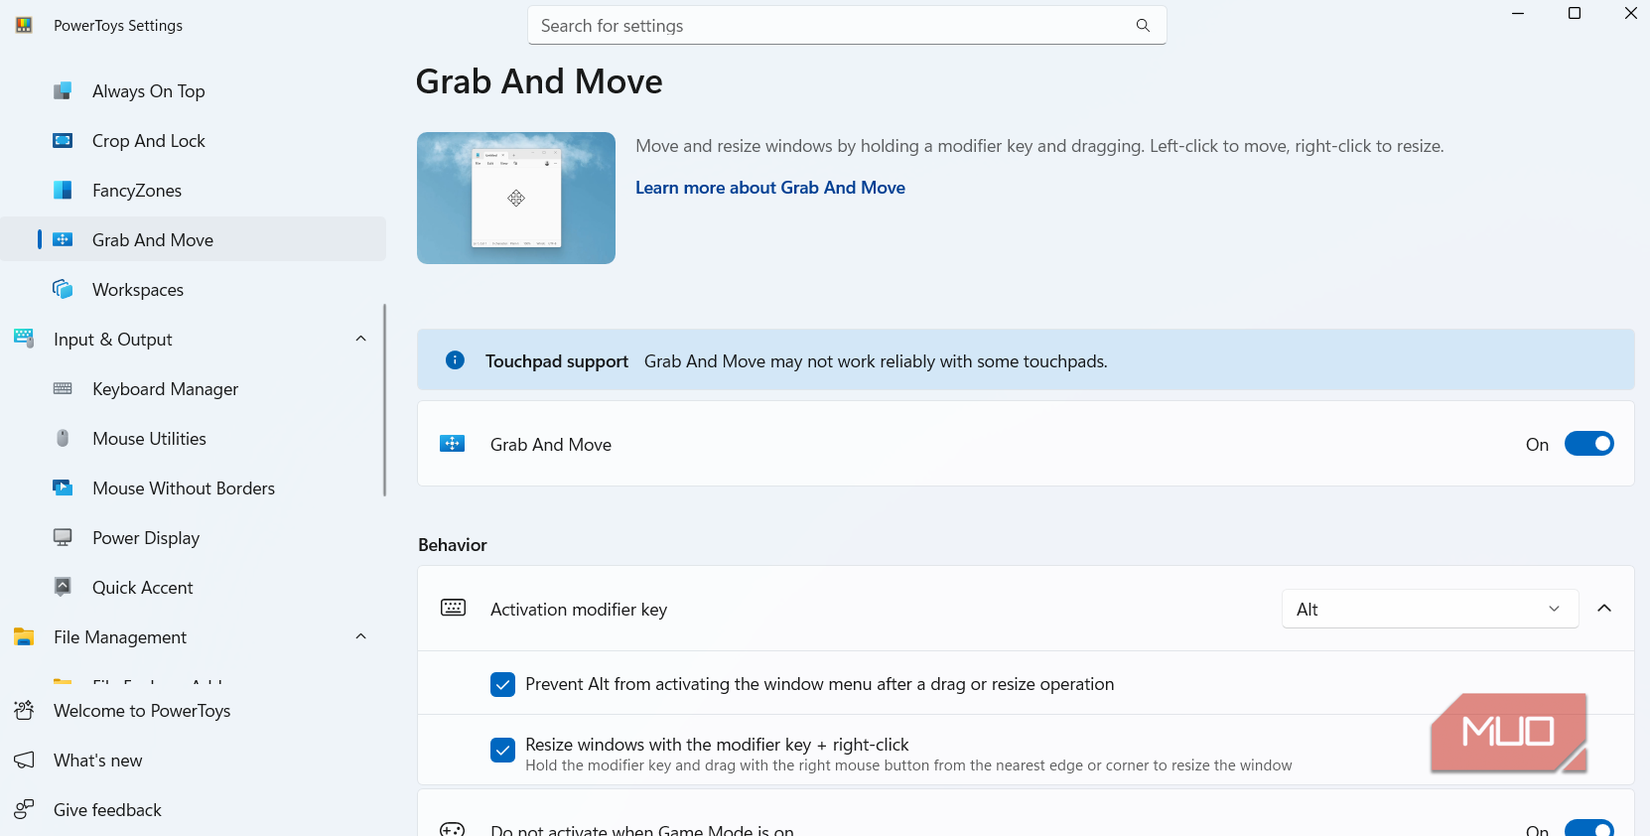Viewport: 1650px width, 836px height.
Task: Turn off the Grab And Move toggle
Action: (1589, 444)
